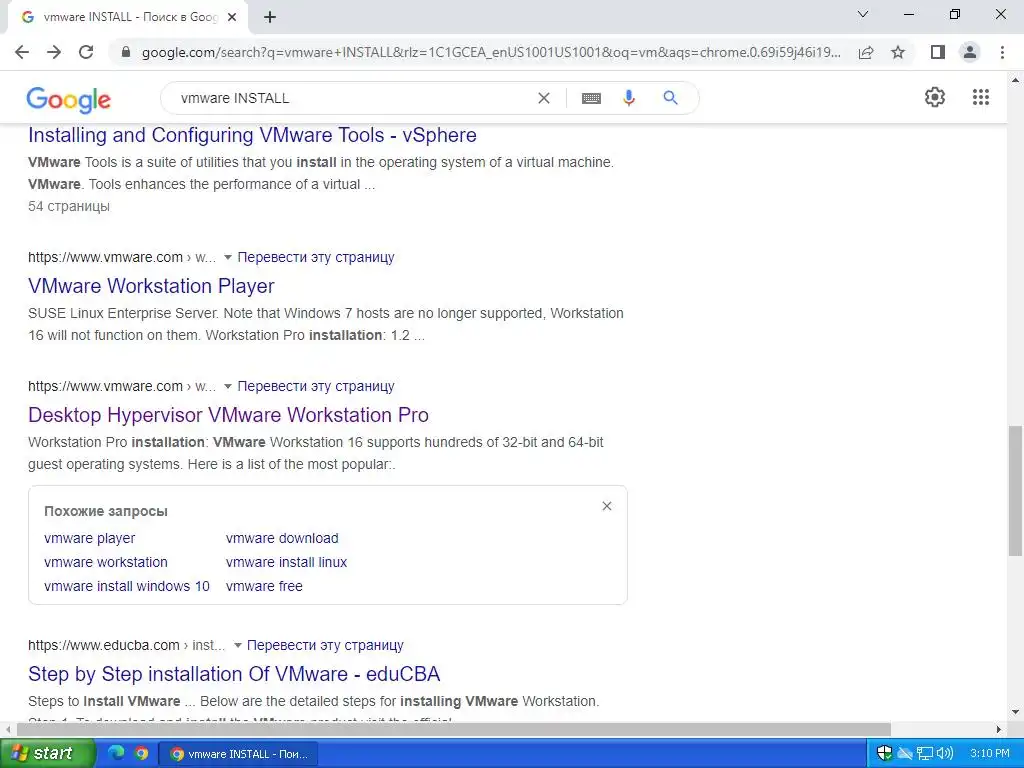This screenshot has height=768, width=1024.
Task: Open the tab search chevron
Action: click(x=863, y=14)
